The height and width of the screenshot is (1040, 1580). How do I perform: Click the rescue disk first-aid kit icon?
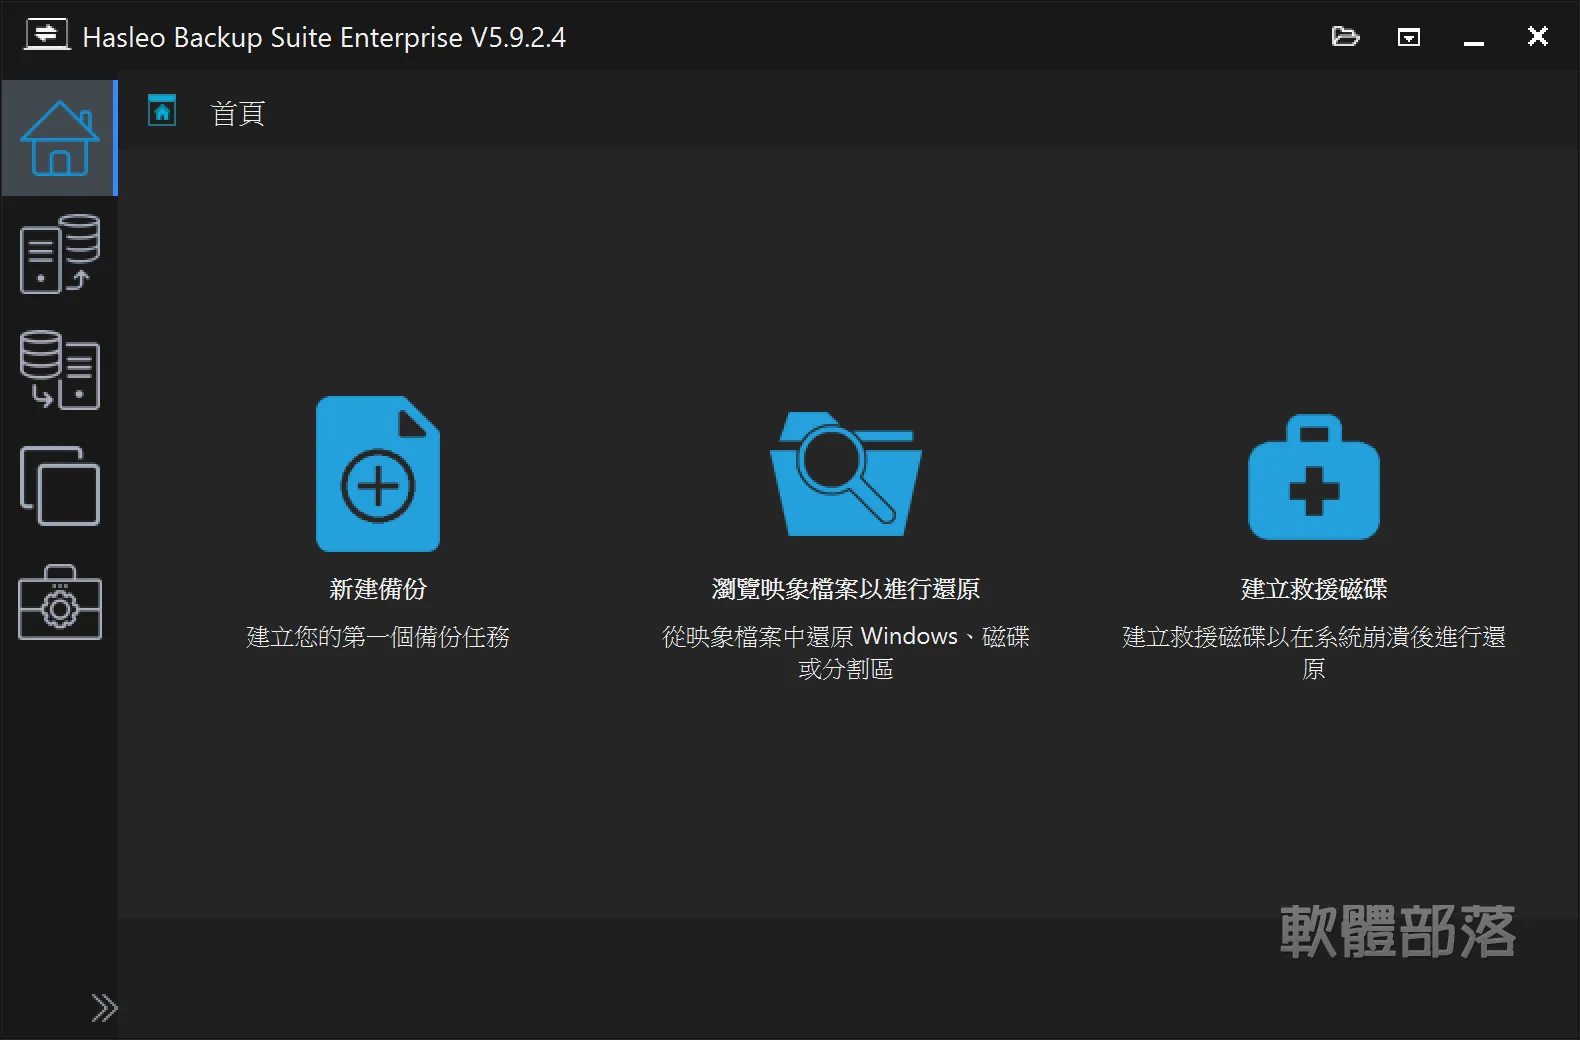pyautogui.click(x=1314, y=477)
